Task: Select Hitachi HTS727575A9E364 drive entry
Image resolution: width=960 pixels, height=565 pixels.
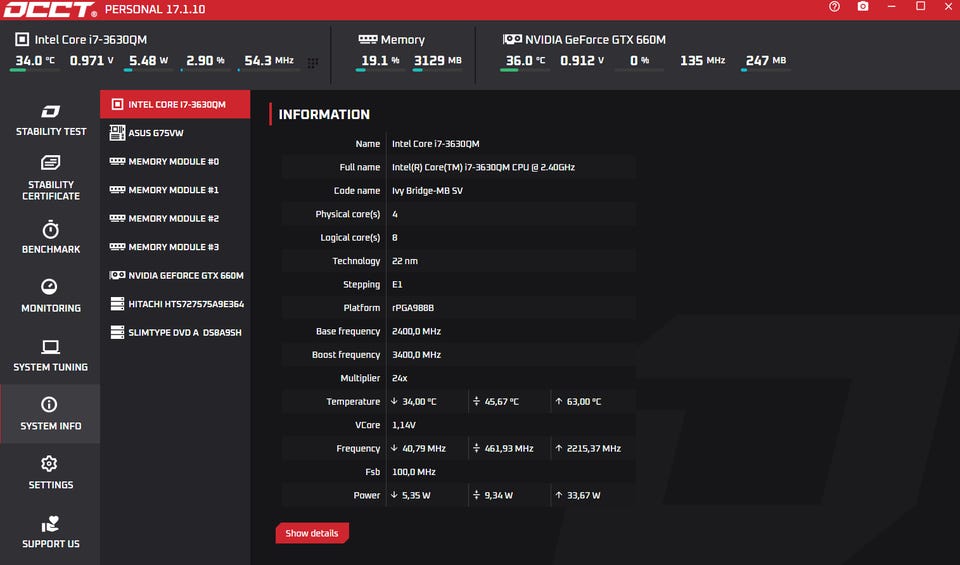Action: point(175,304)
